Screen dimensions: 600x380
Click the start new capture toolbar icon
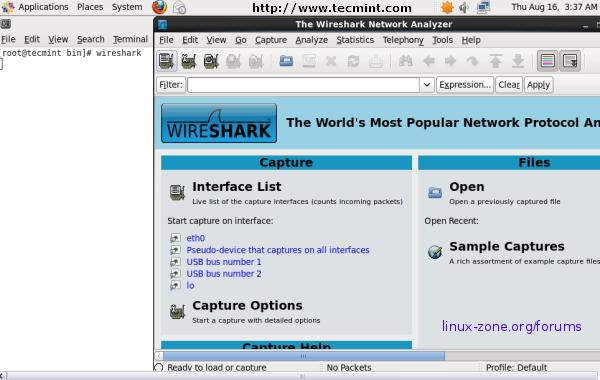point(211,61)
